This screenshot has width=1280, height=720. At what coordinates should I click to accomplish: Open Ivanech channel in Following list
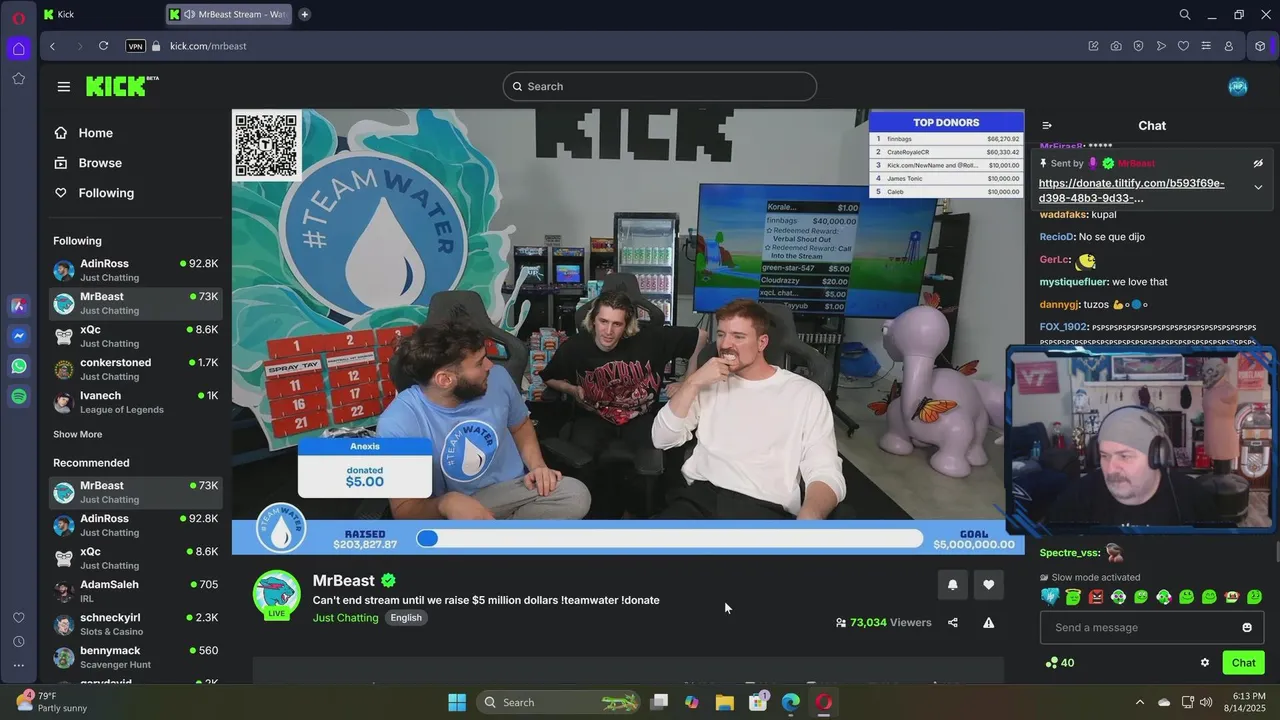click(136, 402)
